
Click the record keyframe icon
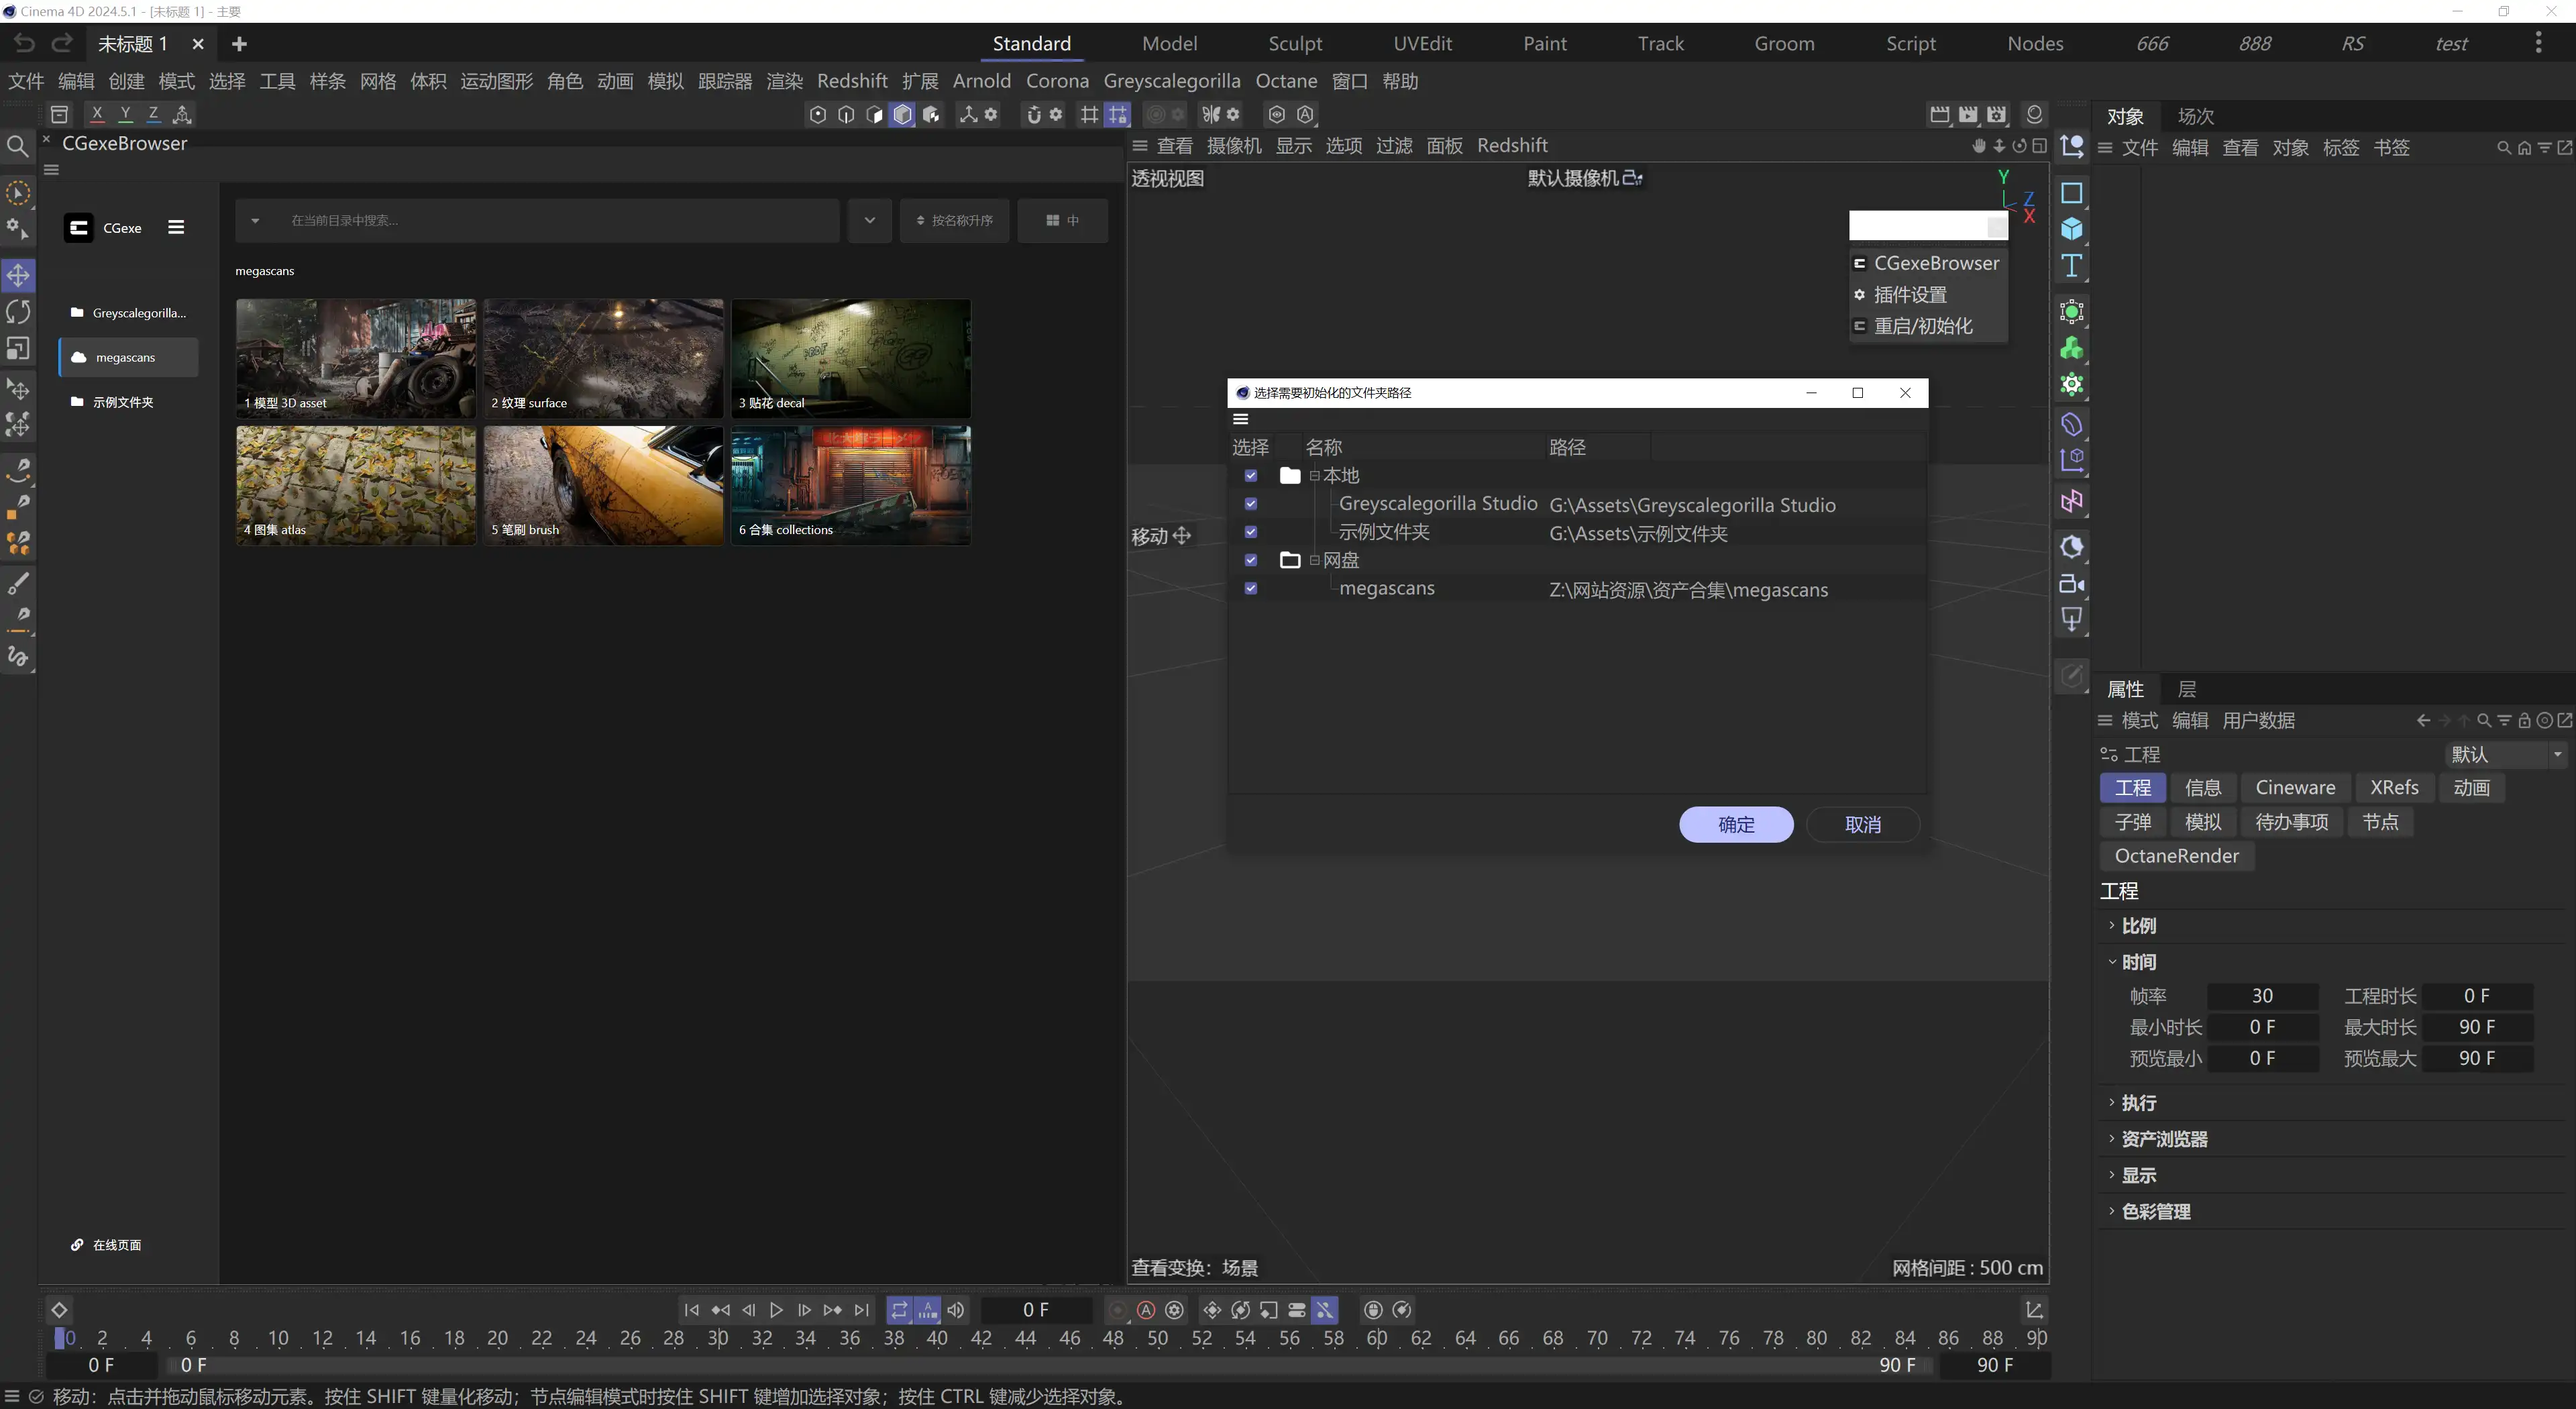[1118, 1310]
